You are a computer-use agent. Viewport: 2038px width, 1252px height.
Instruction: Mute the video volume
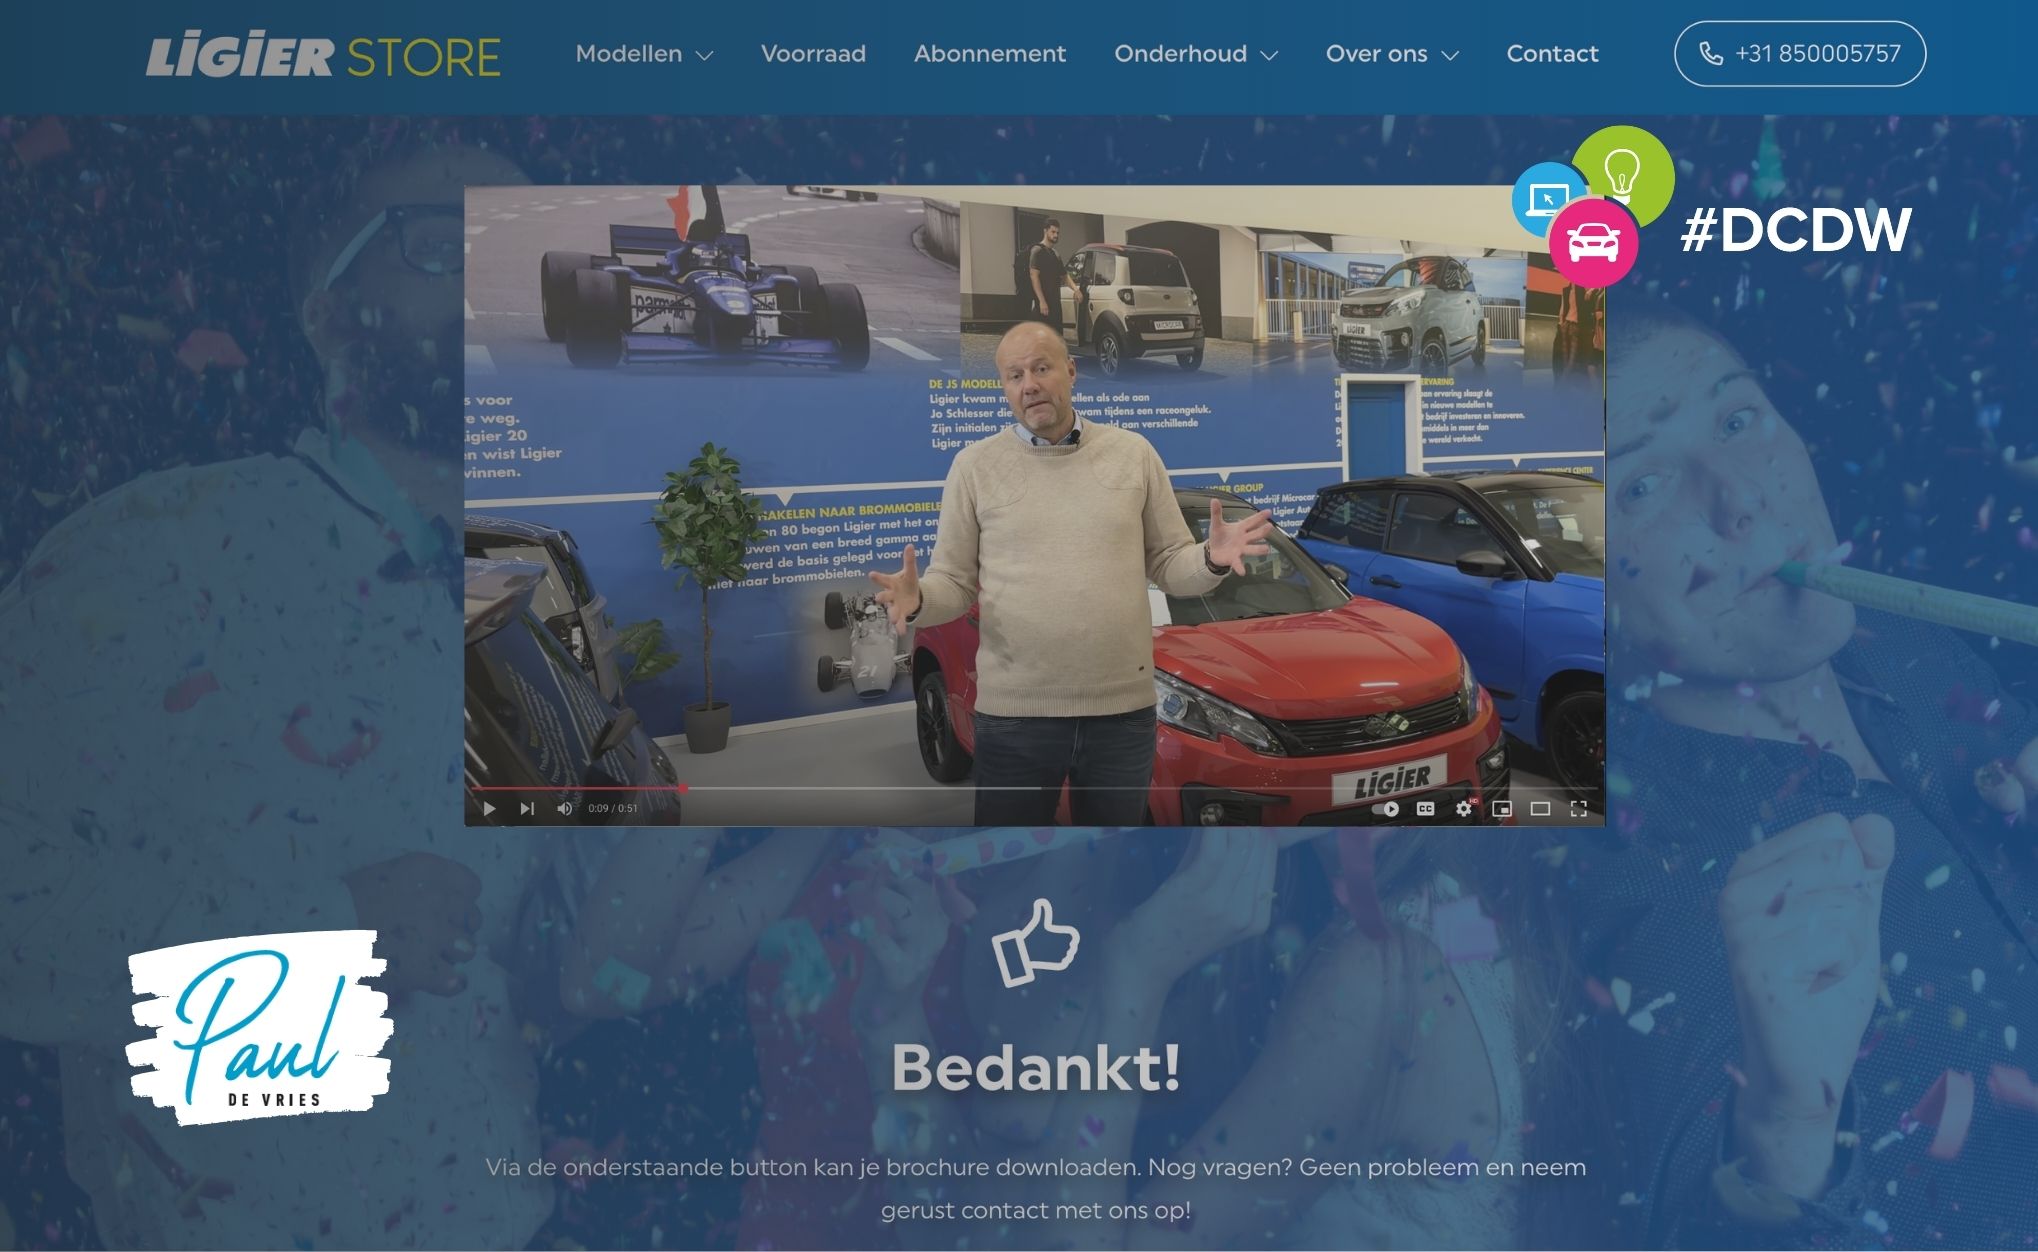pos(565,808)
